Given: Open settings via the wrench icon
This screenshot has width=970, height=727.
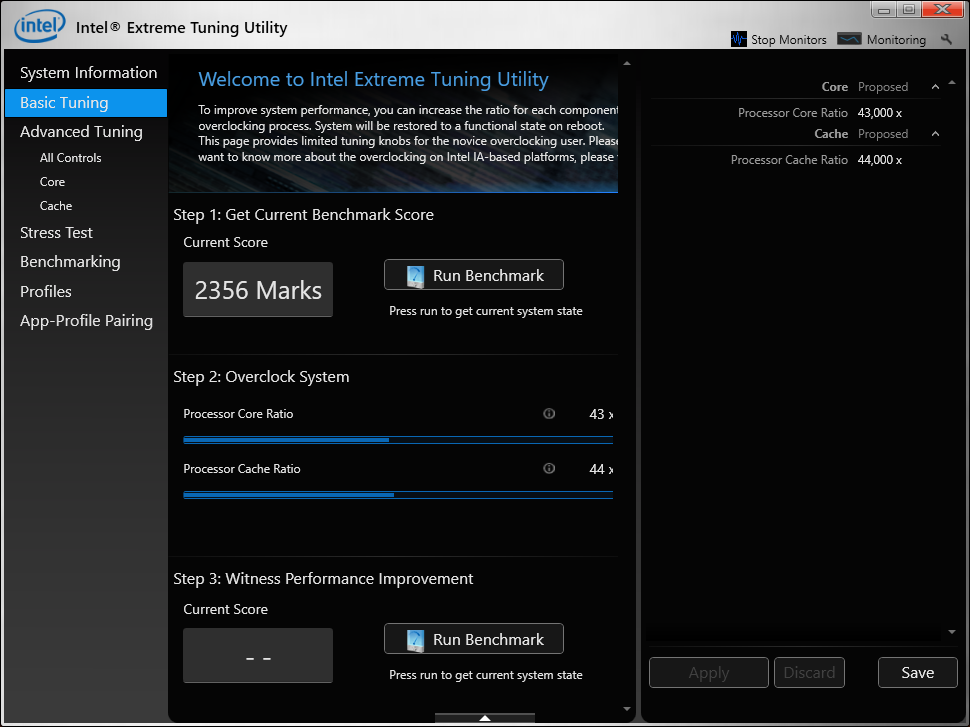Looking at the screenshot, I should [946, 39].
